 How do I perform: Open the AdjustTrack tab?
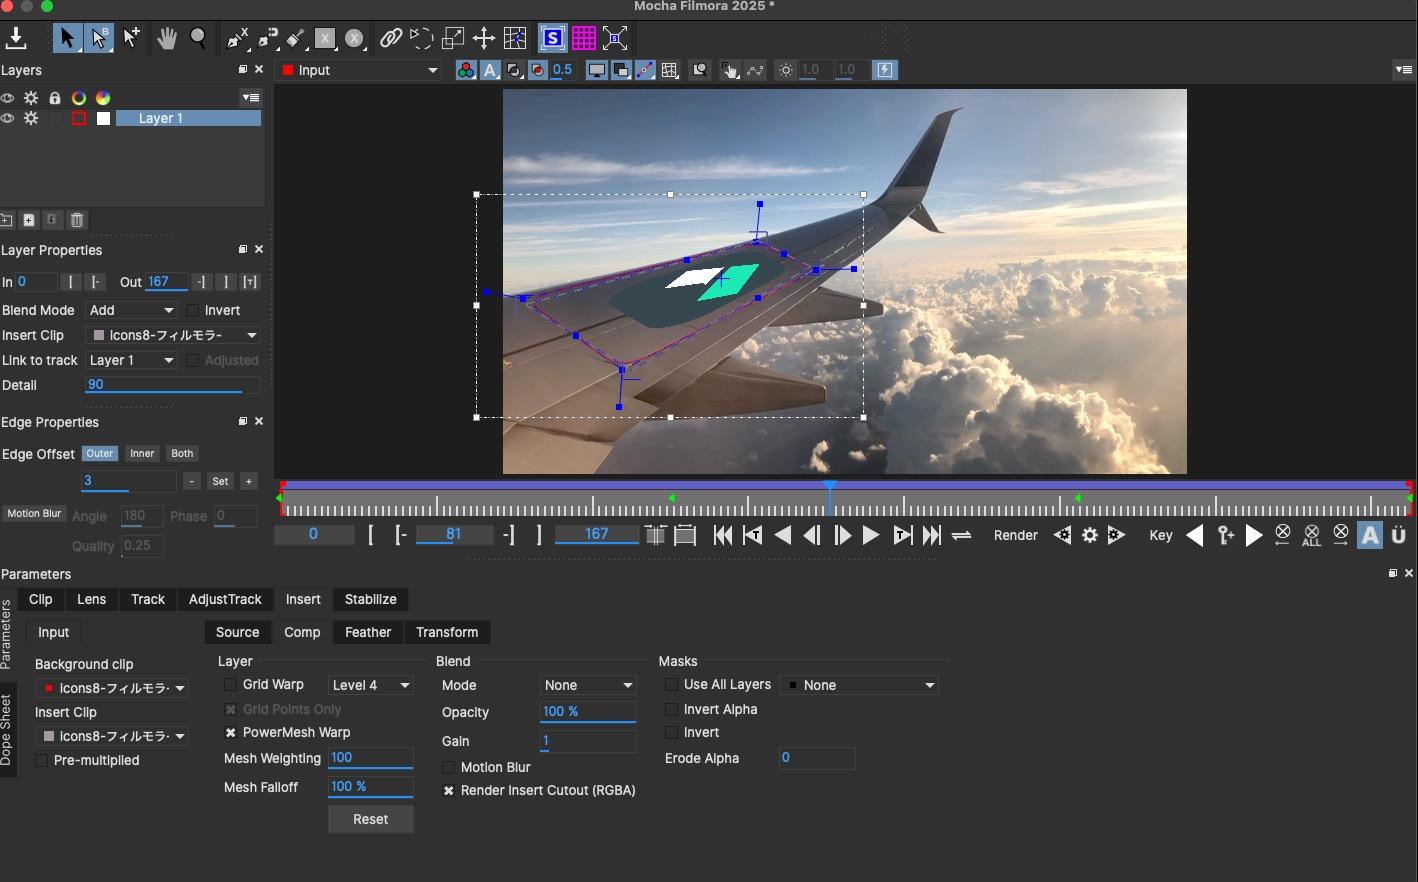coord(225,599)
